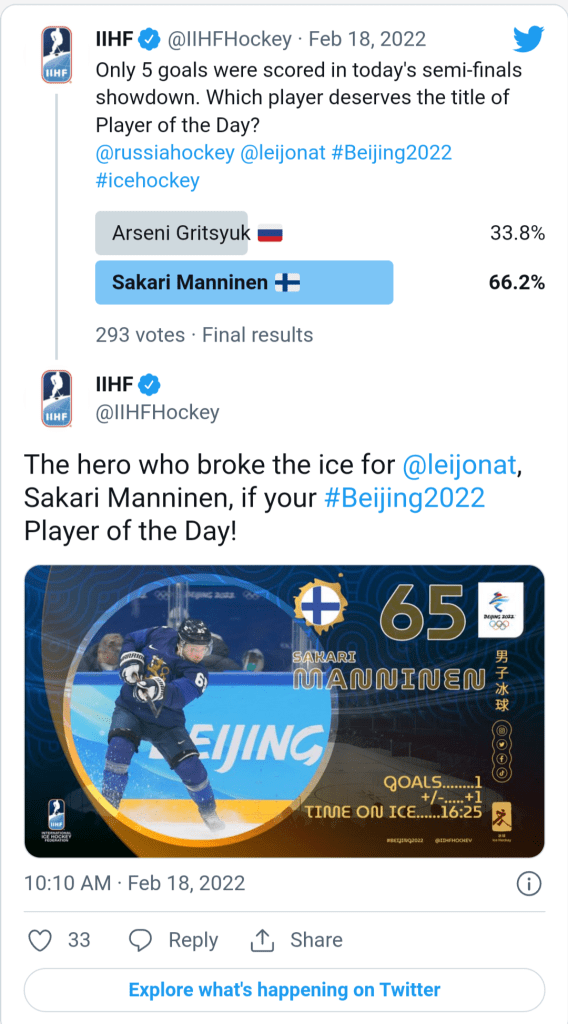Like the tweet with heart icon

pos(40,940)
